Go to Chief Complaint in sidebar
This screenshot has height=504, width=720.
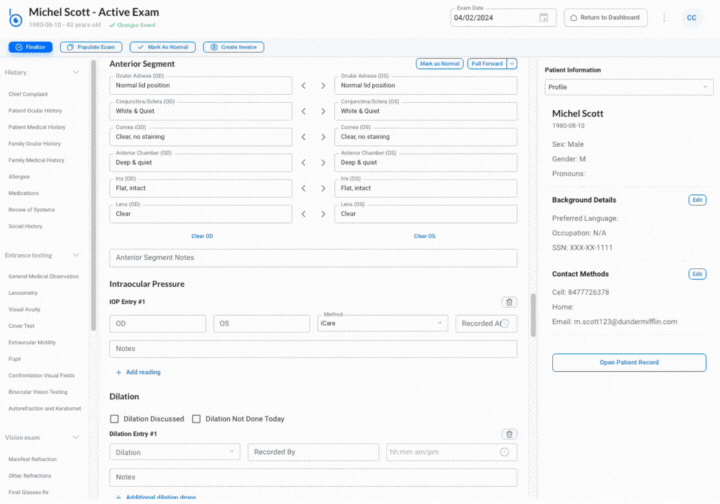tap(28, 95)
